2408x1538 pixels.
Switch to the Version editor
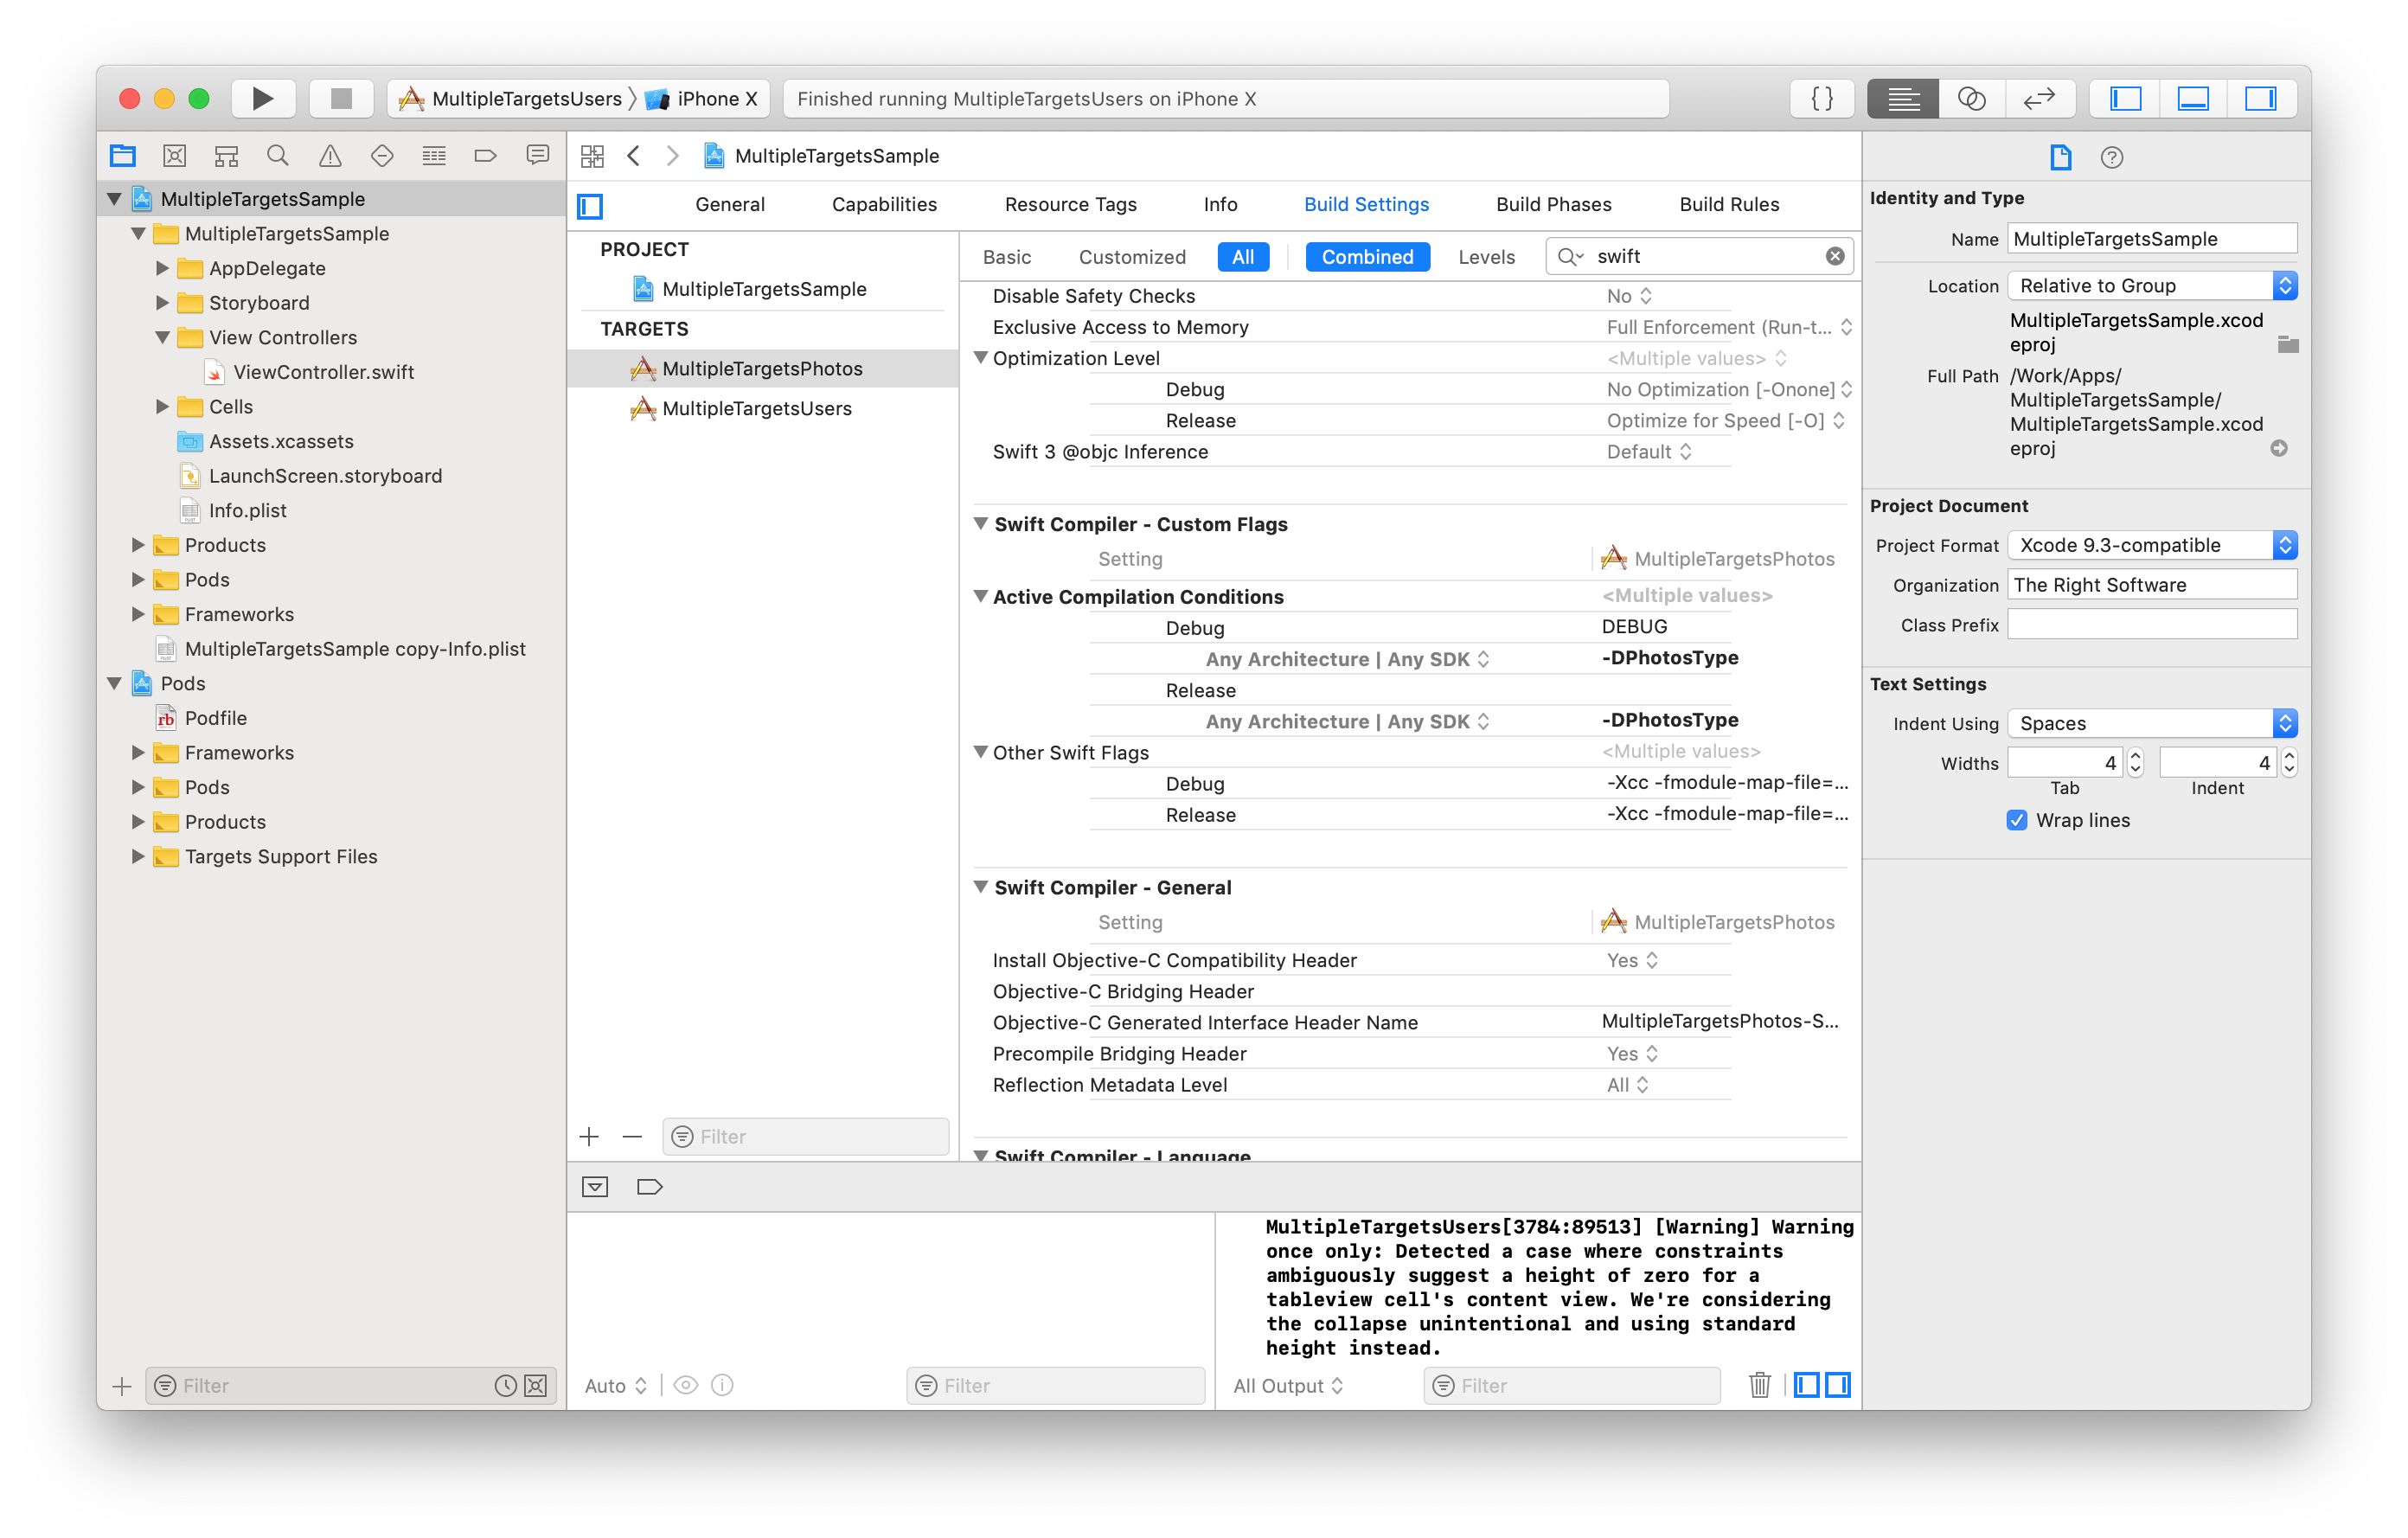coord(2040,98)
